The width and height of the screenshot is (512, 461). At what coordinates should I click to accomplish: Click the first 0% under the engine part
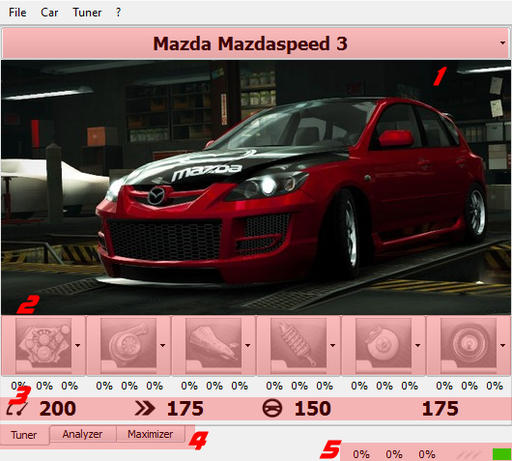pos(19,386)
